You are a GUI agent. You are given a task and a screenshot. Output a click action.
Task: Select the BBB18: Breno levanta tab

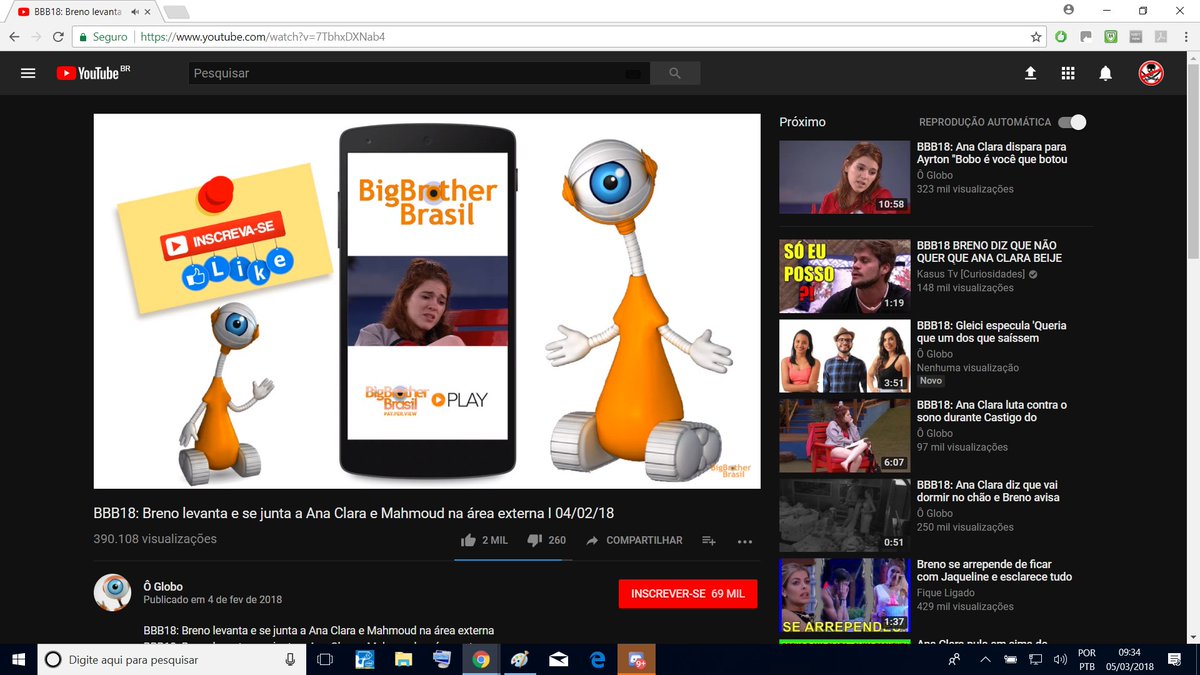[x=80, y=11]
